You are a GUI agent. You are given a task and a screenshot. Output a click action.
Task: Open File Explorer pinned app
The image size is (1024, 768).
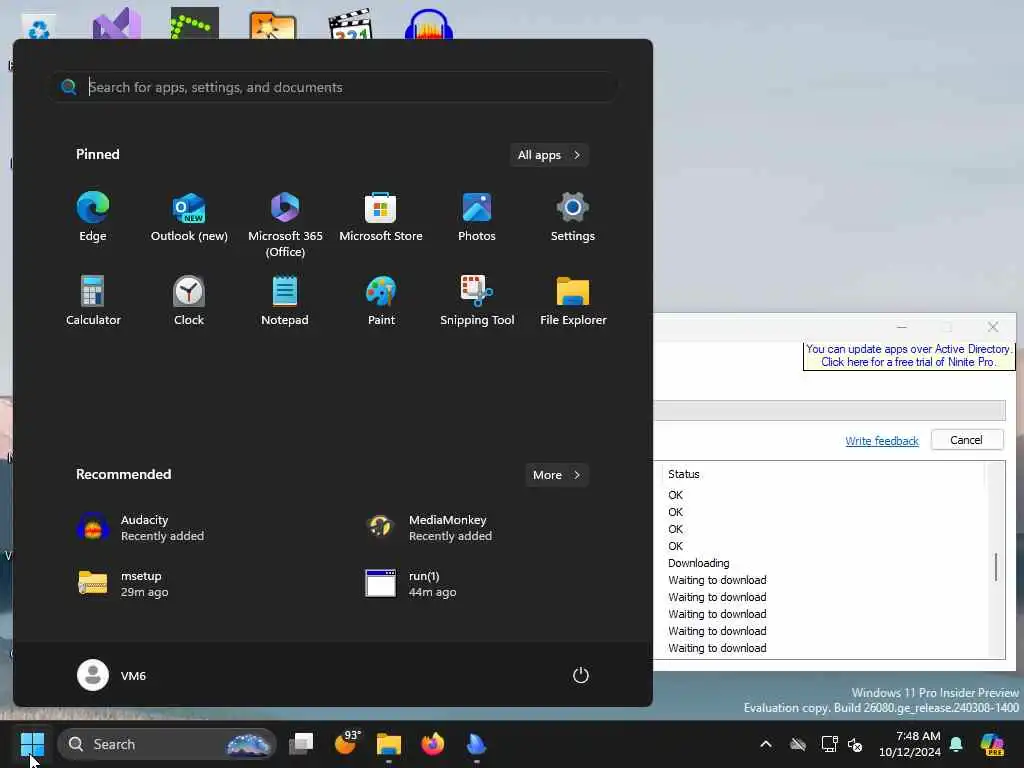coord(573,301)
